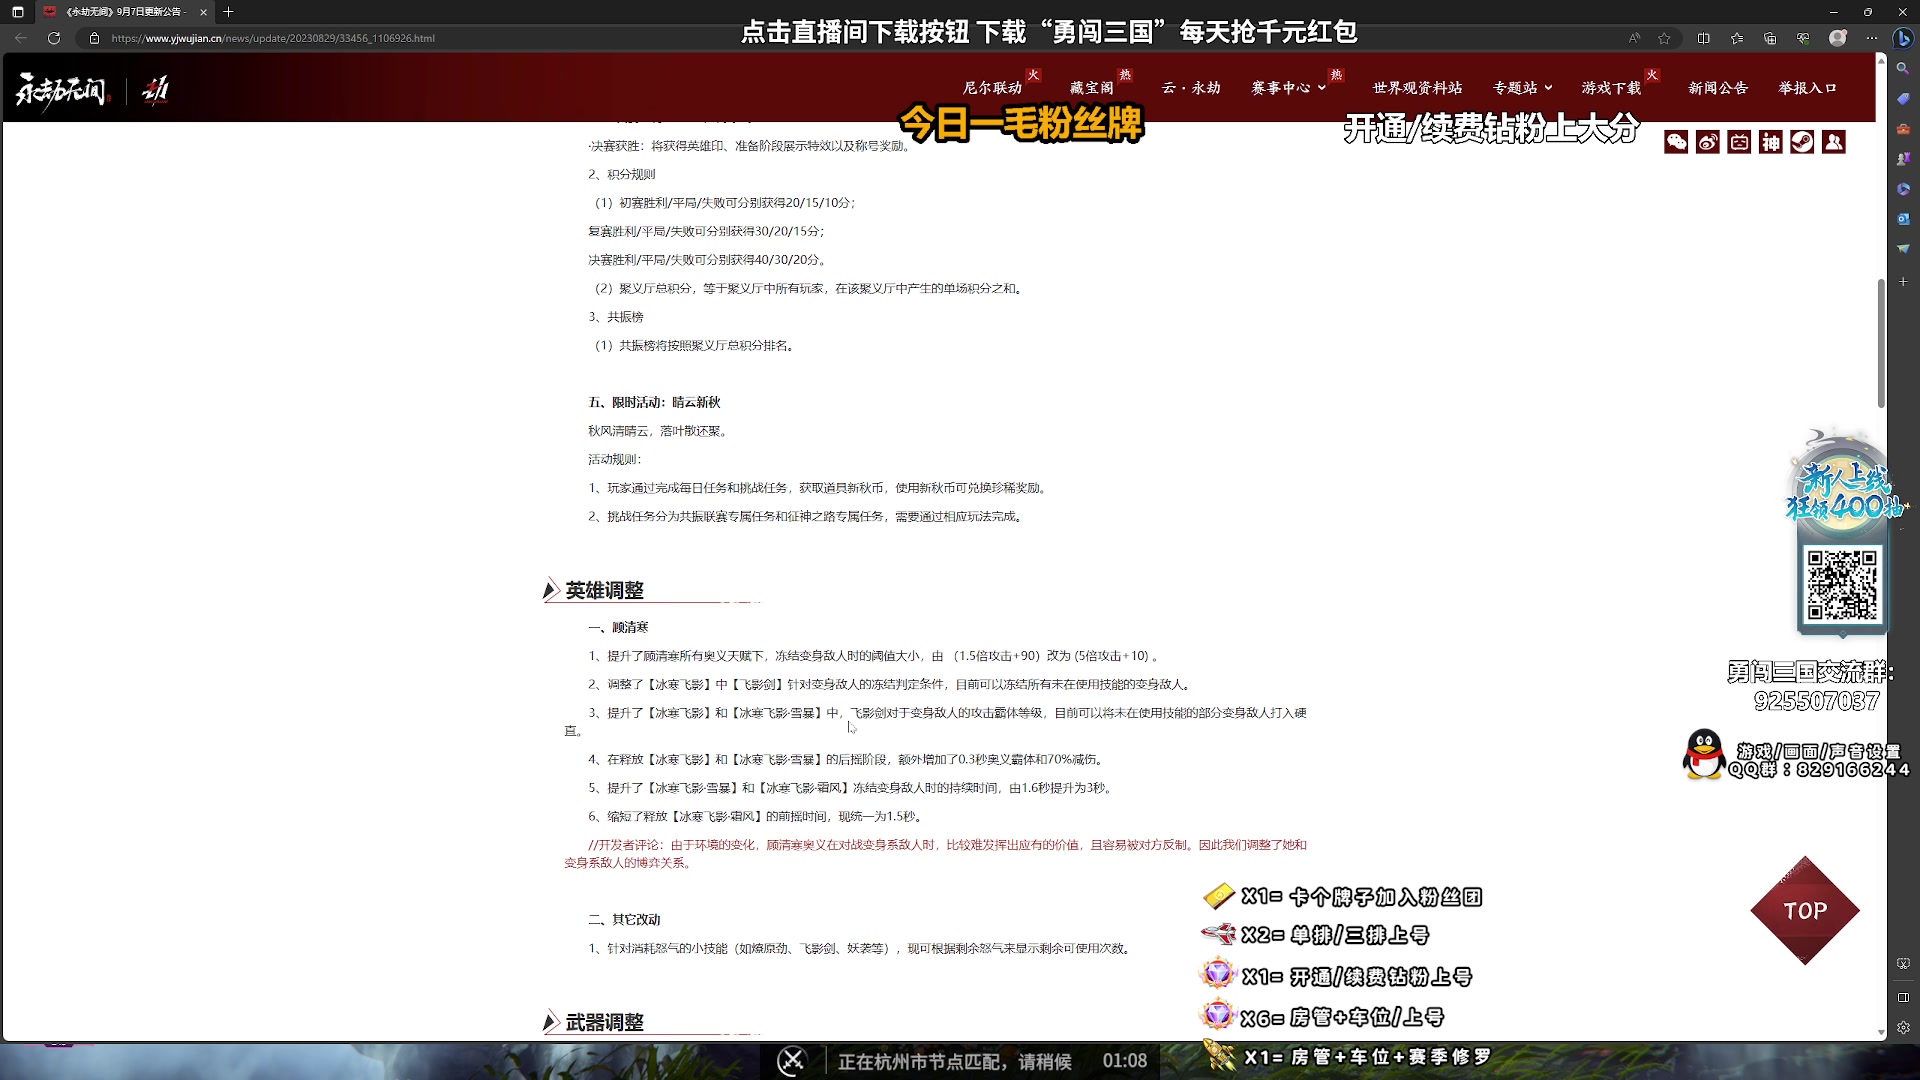Viewport: 1920px width, 1080px height.
Task: Open the Weibo social icon
Action: [x=1708, y=142]
